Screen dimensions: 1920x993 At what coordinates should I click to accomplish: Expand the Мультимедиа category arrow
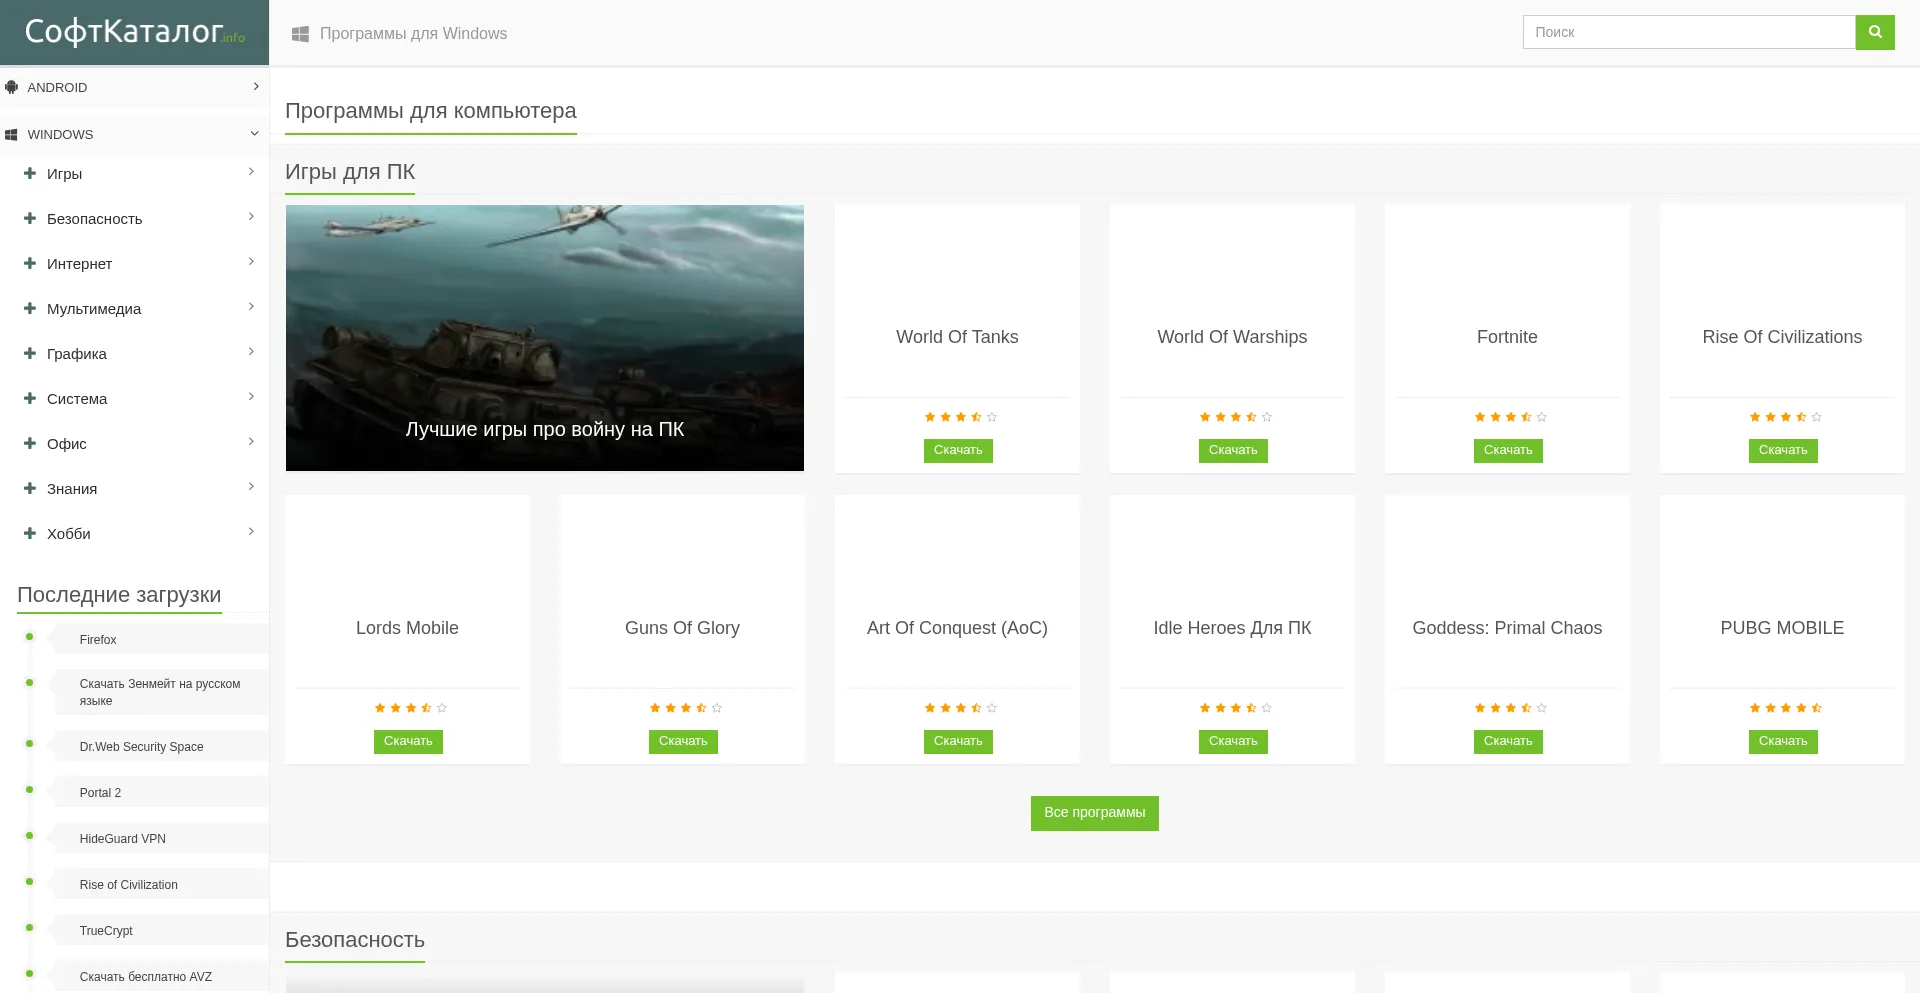coord(251,307)
